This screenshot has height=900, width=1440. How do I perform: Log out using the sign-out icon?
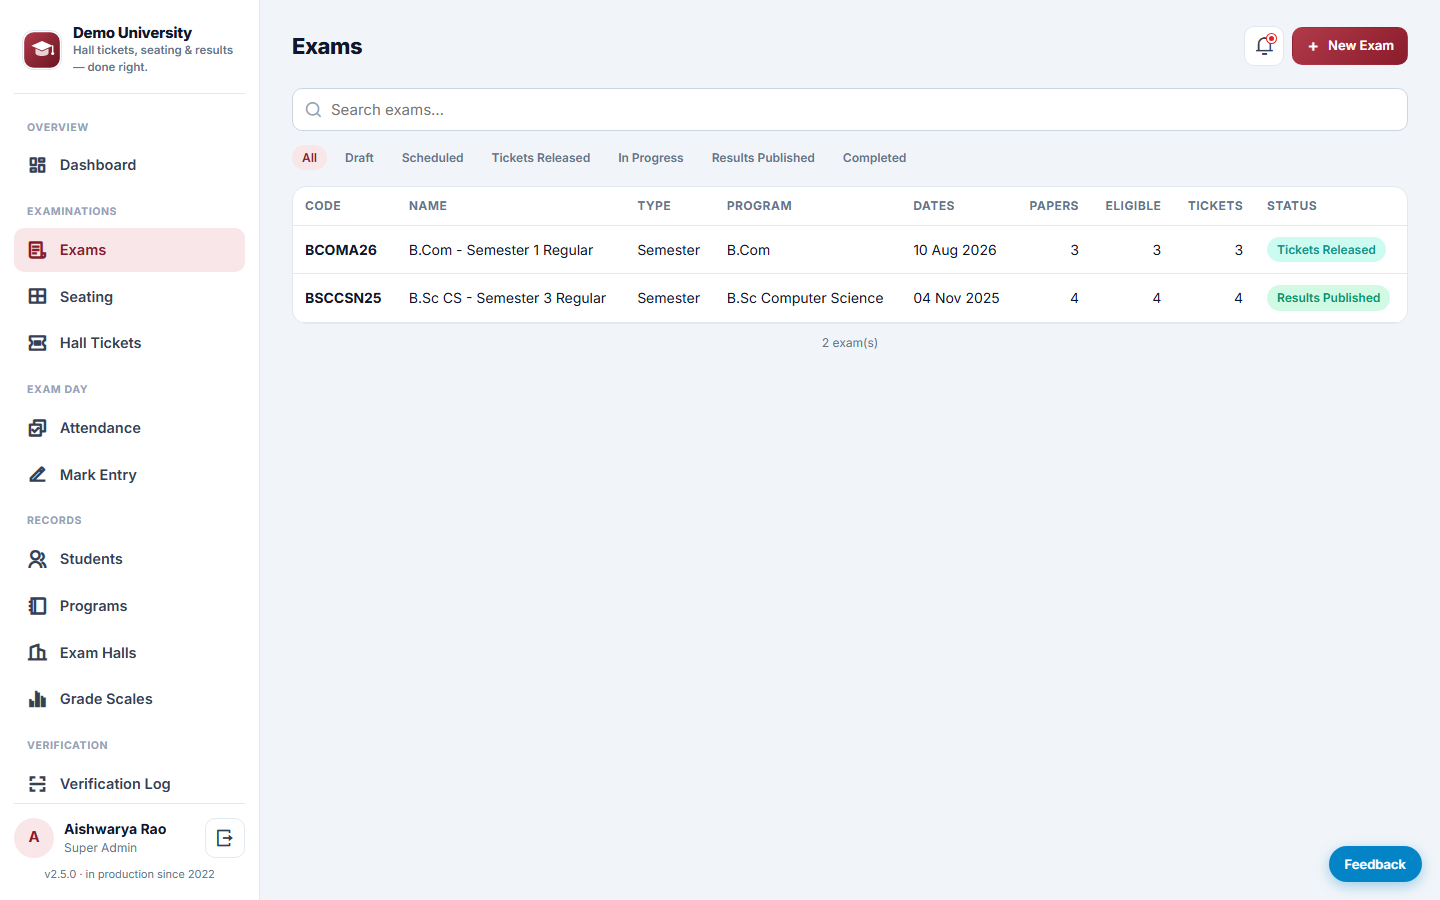225,838
